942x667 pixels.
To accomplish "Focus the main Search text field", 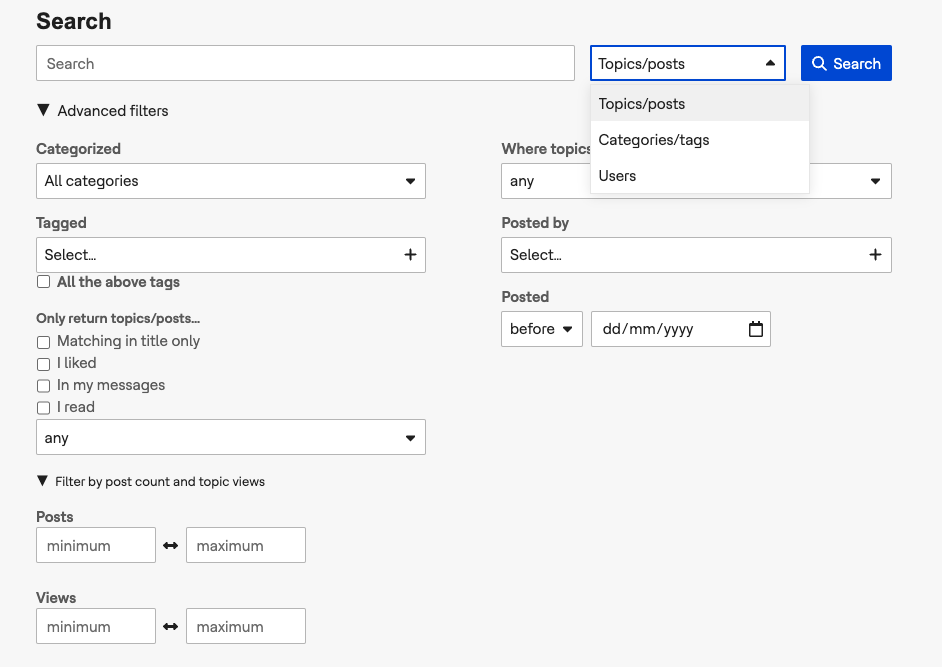I will tap(305, 63).
